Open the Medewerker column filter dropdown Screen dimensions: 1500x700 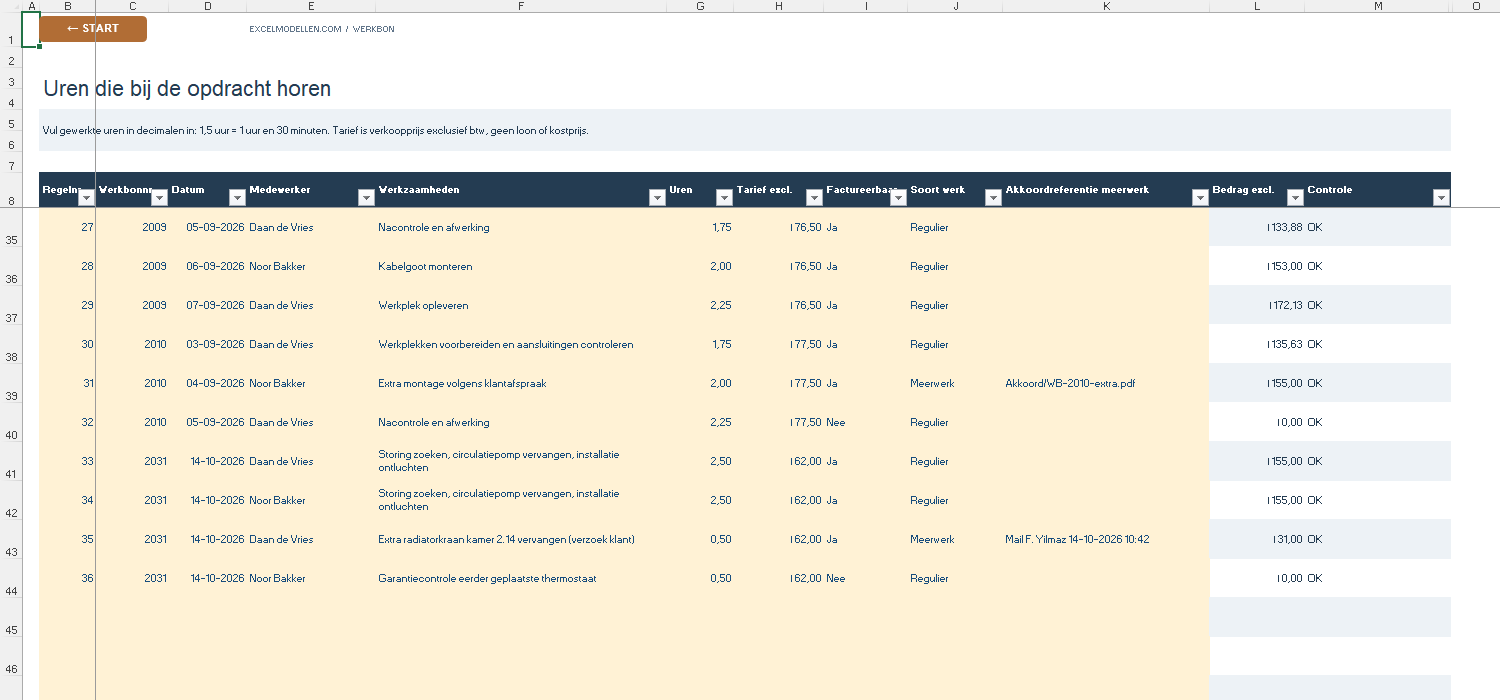coord(366,197)
